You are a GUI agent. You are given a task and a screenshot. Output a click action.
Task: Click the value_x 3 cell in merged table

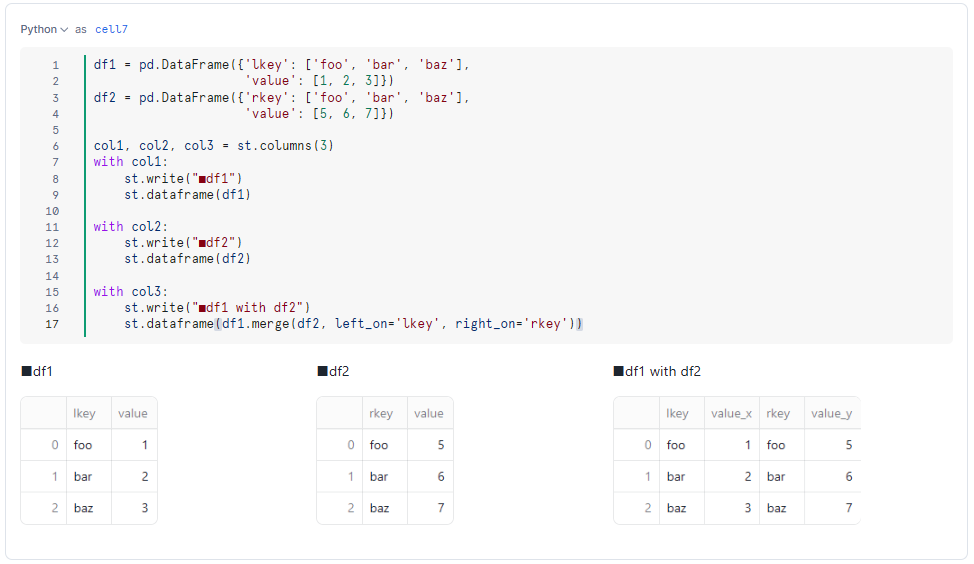(732, 508)
